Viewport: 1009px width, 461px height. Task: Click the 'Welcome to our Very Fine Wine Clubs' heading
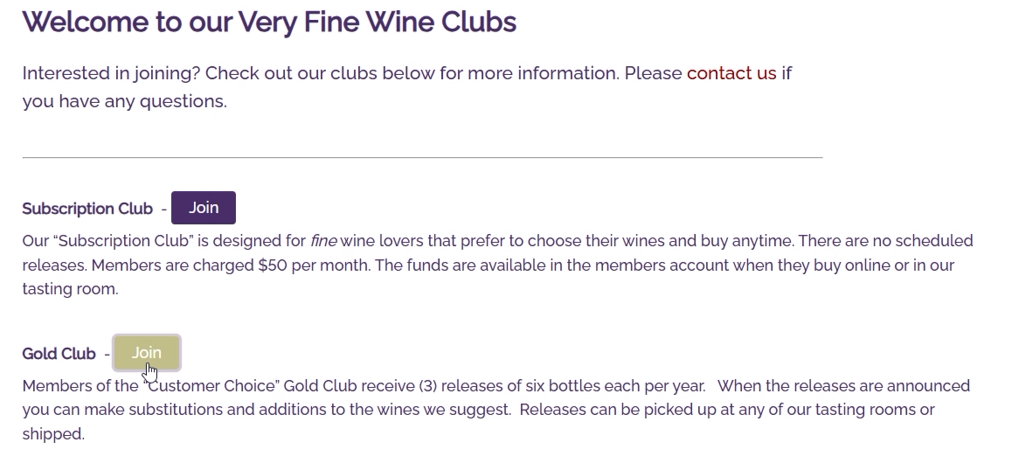click(x=269, y=21)
